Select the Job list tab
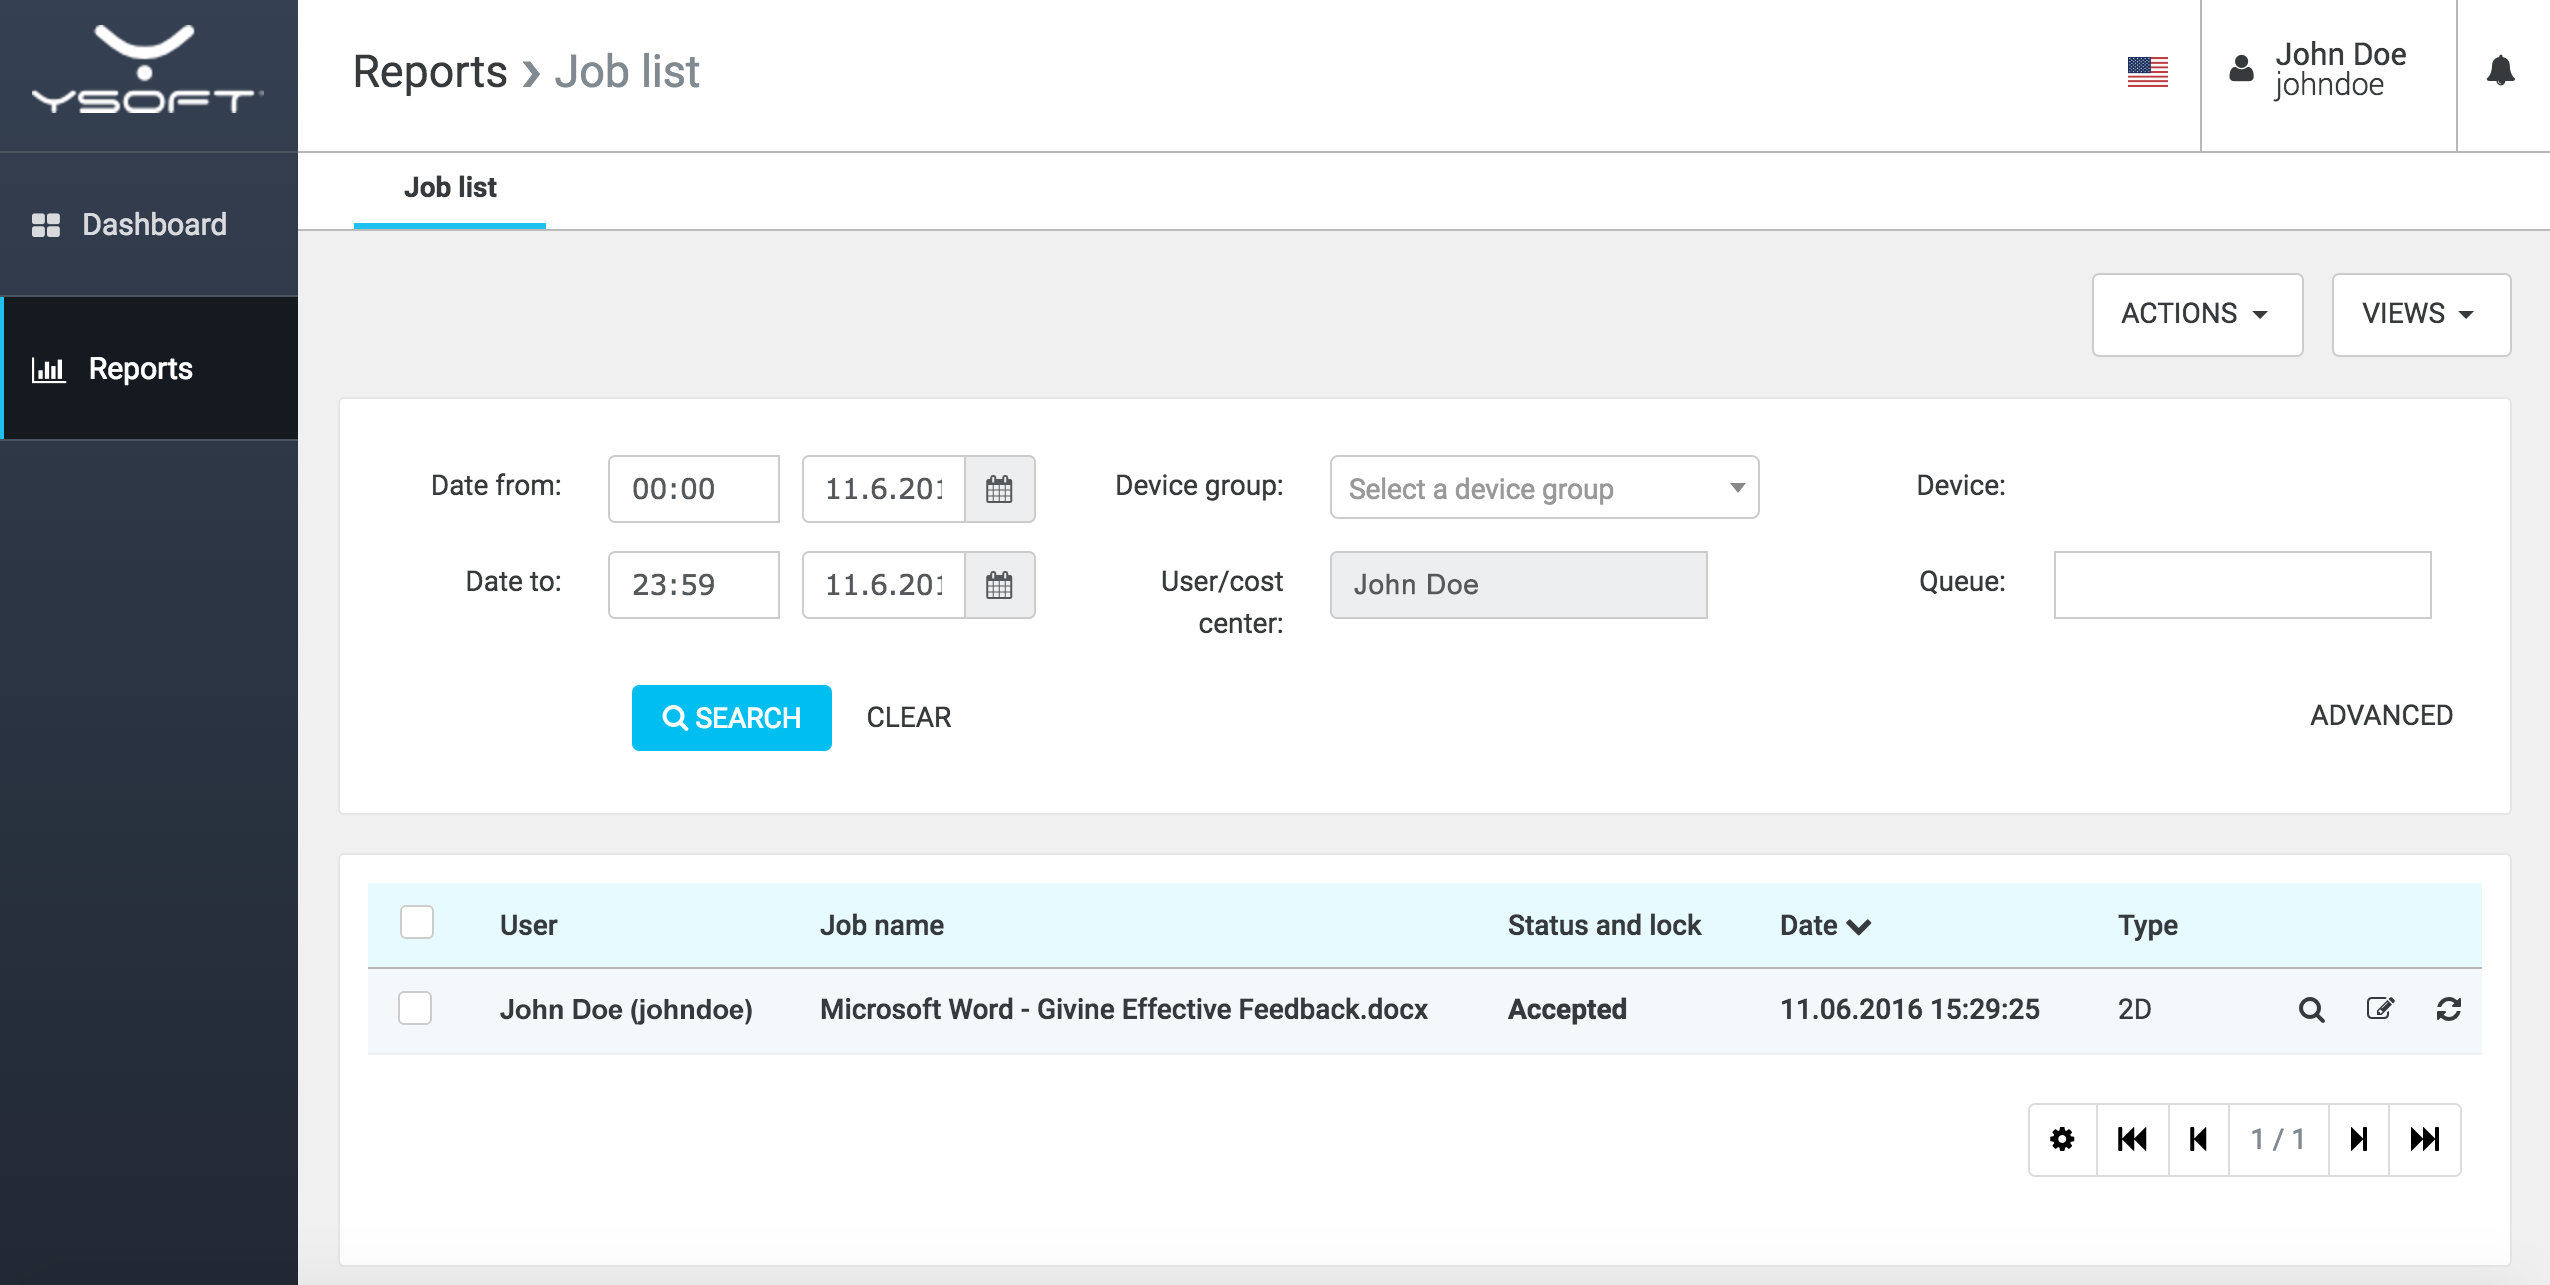Screen dimensions: 2550x1285 [450, 188]
